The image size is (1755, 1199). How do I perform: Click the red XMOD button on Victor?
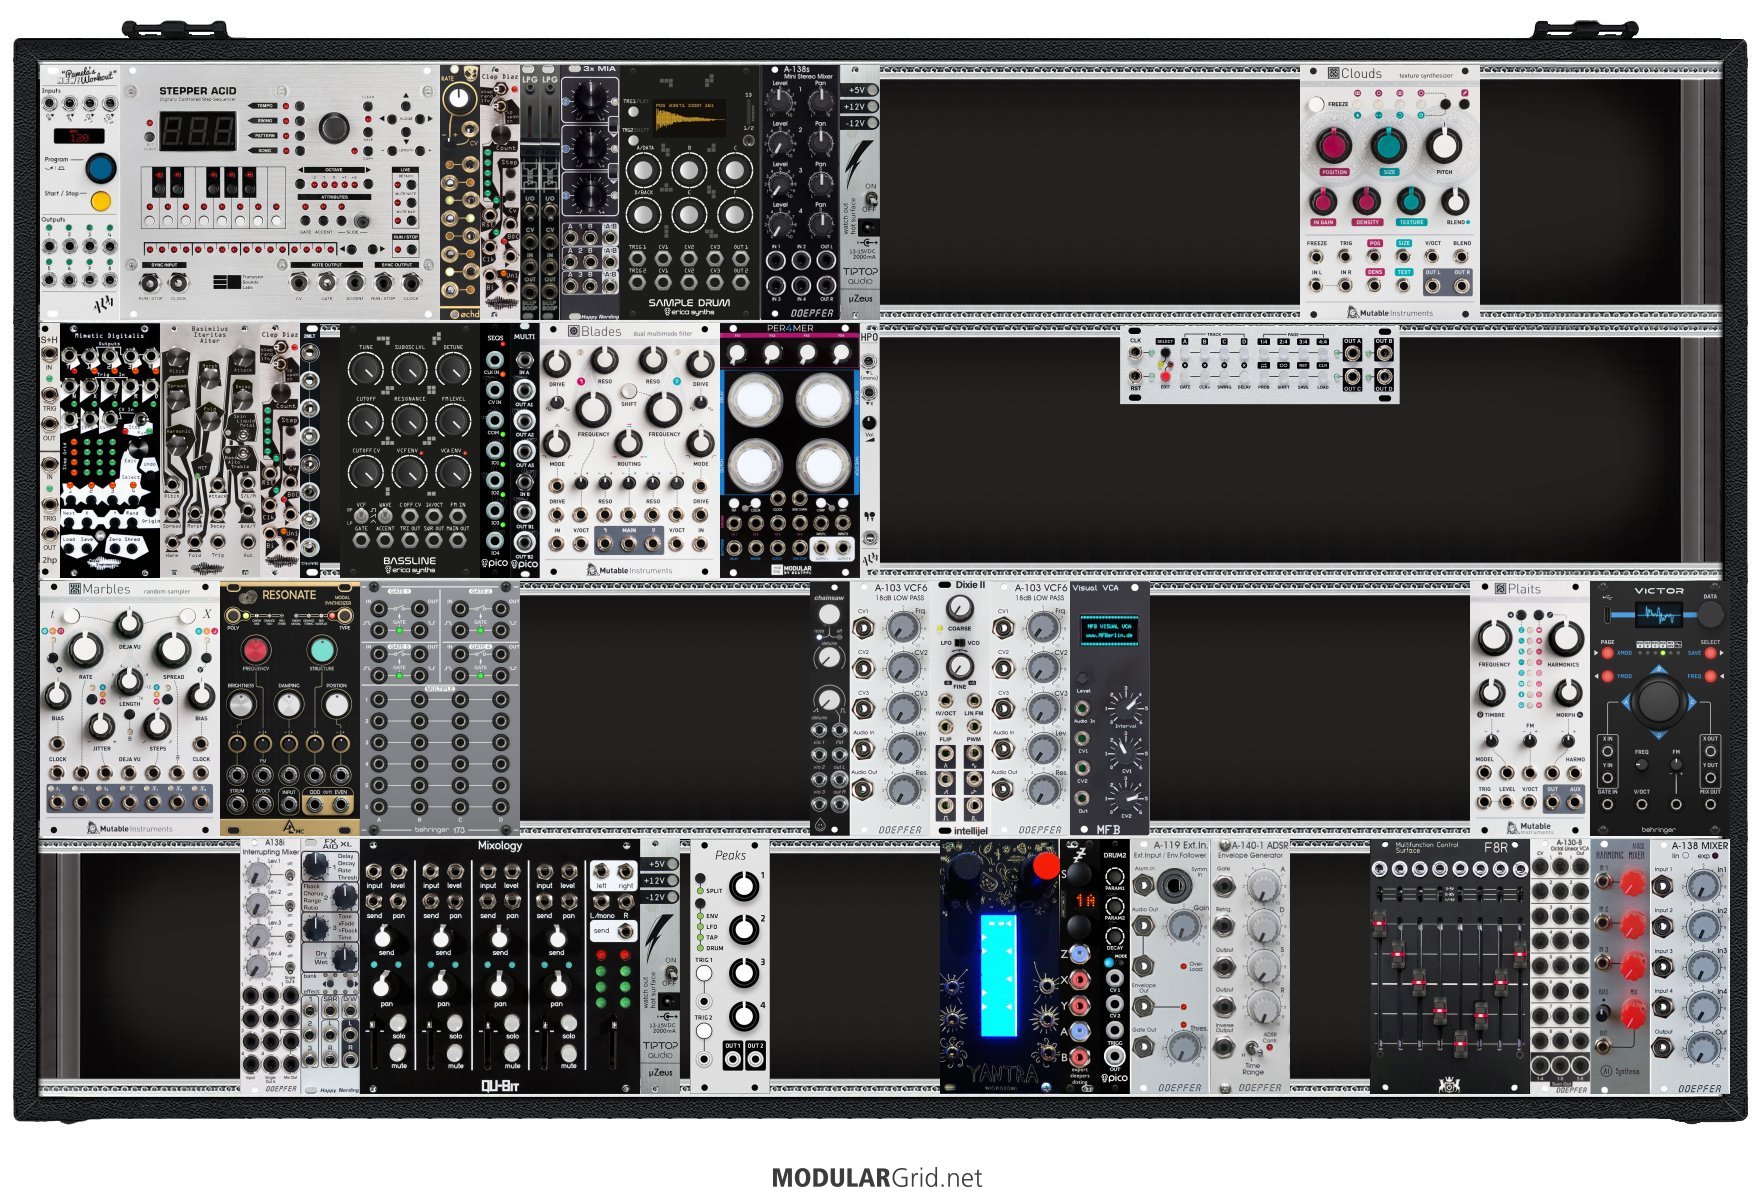[1607, 653]
